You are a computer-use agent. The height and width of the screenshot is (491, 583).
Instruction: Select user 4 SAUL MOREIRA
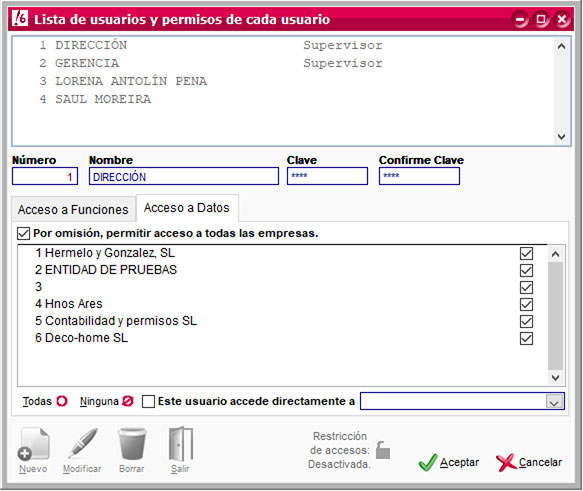tap(283, 99)
